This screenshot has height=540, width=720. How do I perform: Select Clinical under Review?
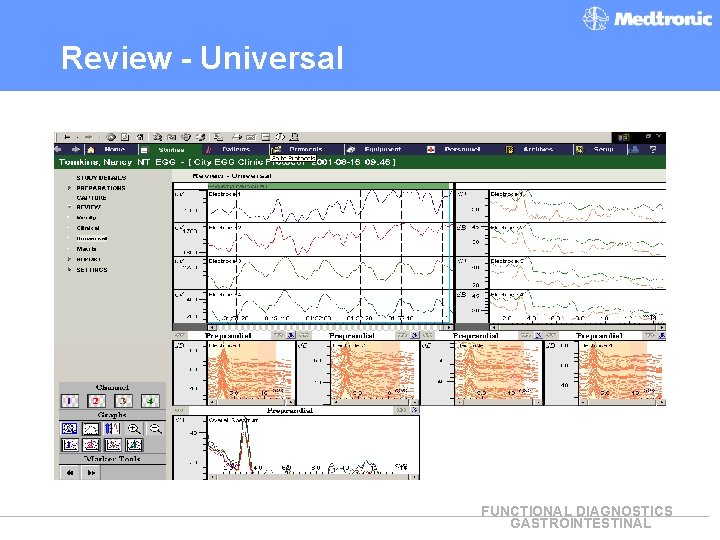point(88,228)
